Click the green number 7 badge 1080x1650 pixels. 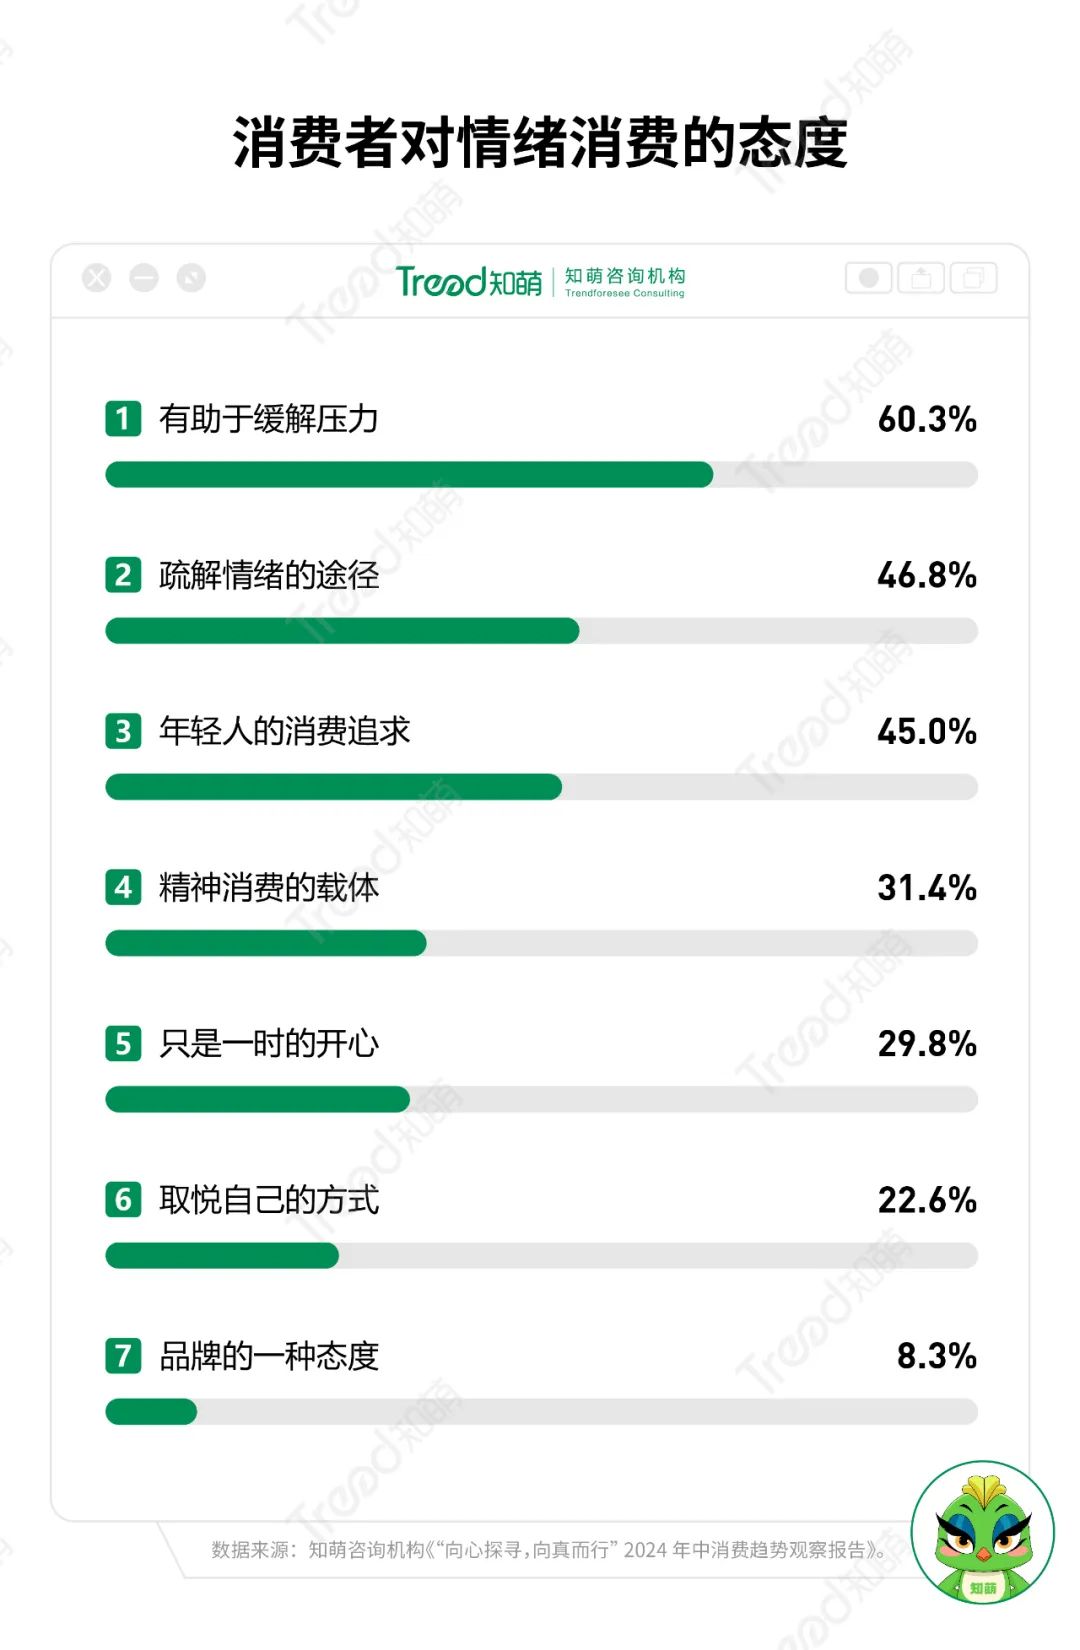pos(123,1356)
